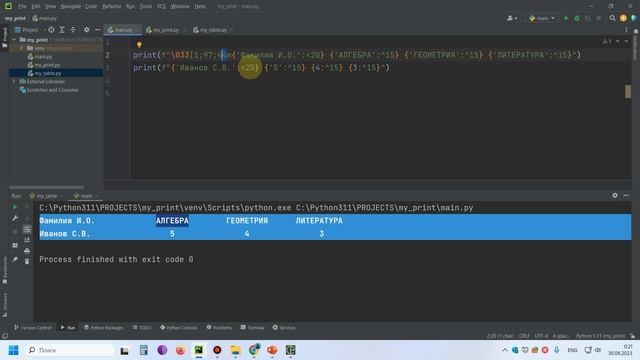
Task: Toggle the Project side tool window stripe
Action: [4, 37]
